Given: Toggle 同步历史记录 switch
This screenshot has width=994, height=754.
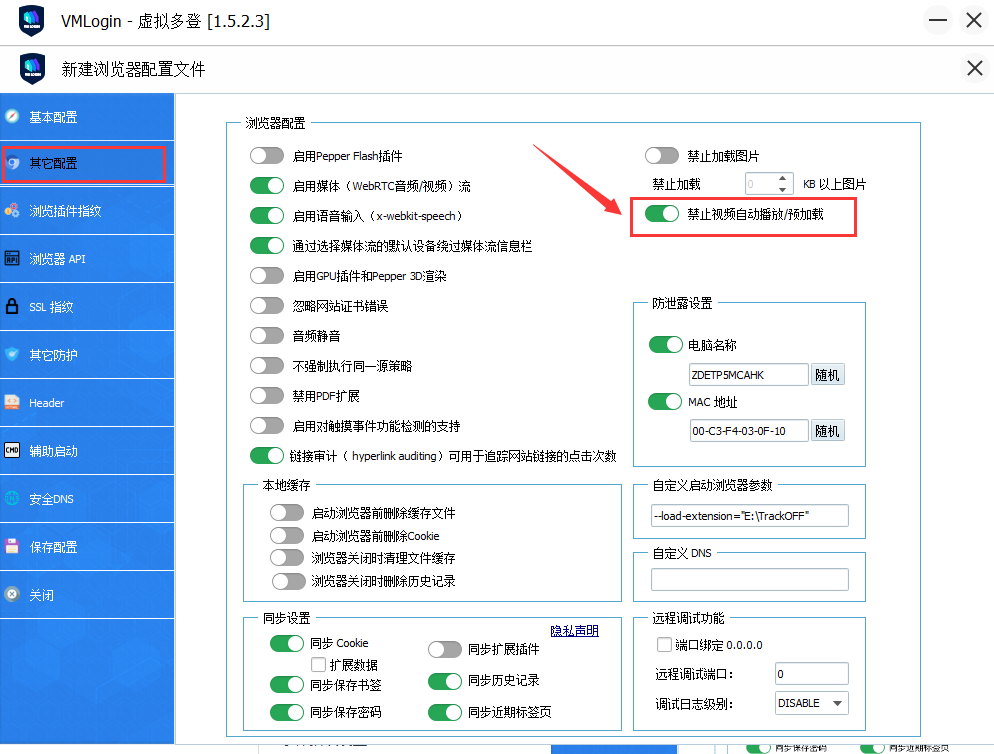Looking at the screenshot, I should point(445,681).
